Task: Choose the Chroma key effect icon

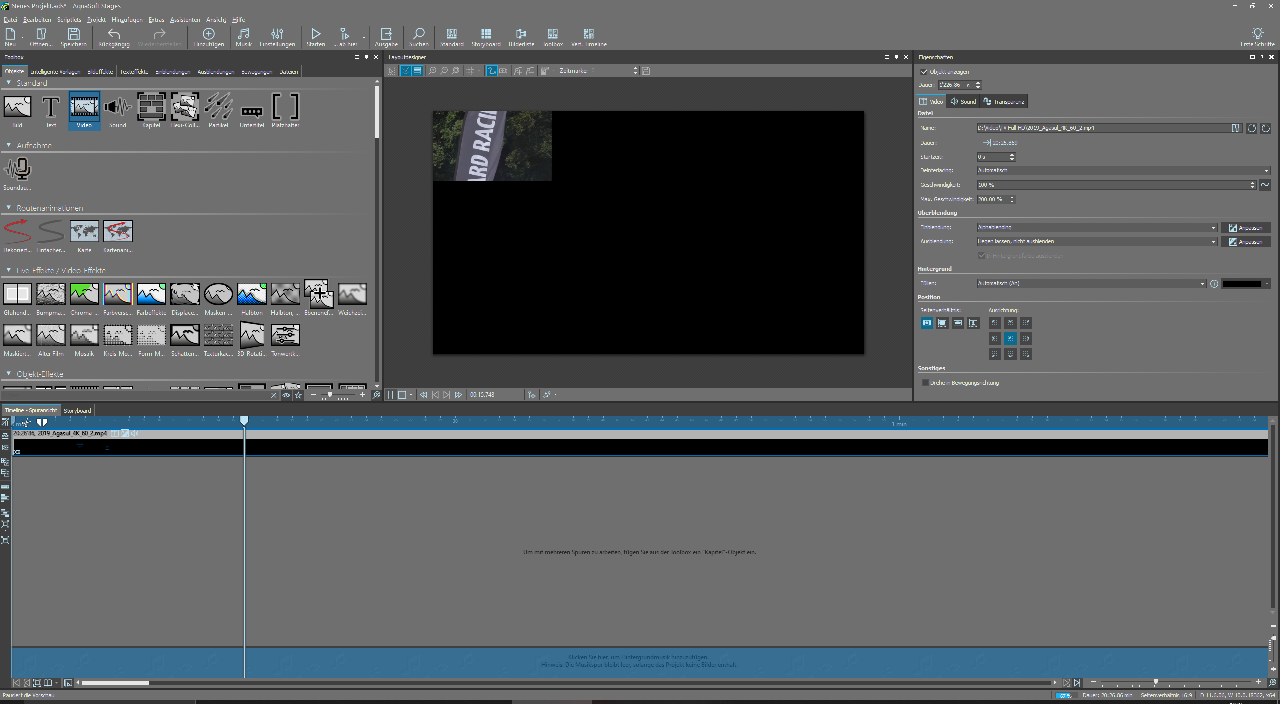Action: tap(84, 295)
